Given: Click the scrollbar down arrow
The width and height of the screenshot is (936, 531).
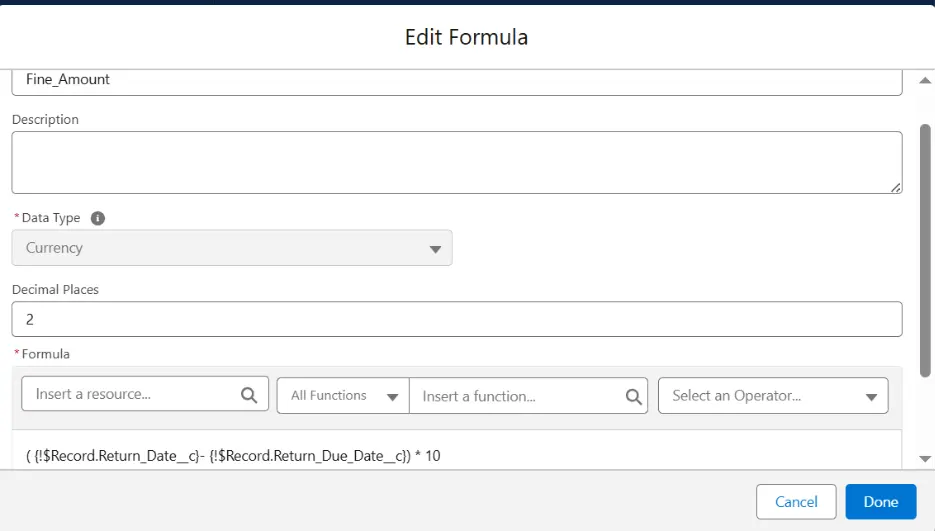Looking at the screenshot, I should [x=925, y=458].
